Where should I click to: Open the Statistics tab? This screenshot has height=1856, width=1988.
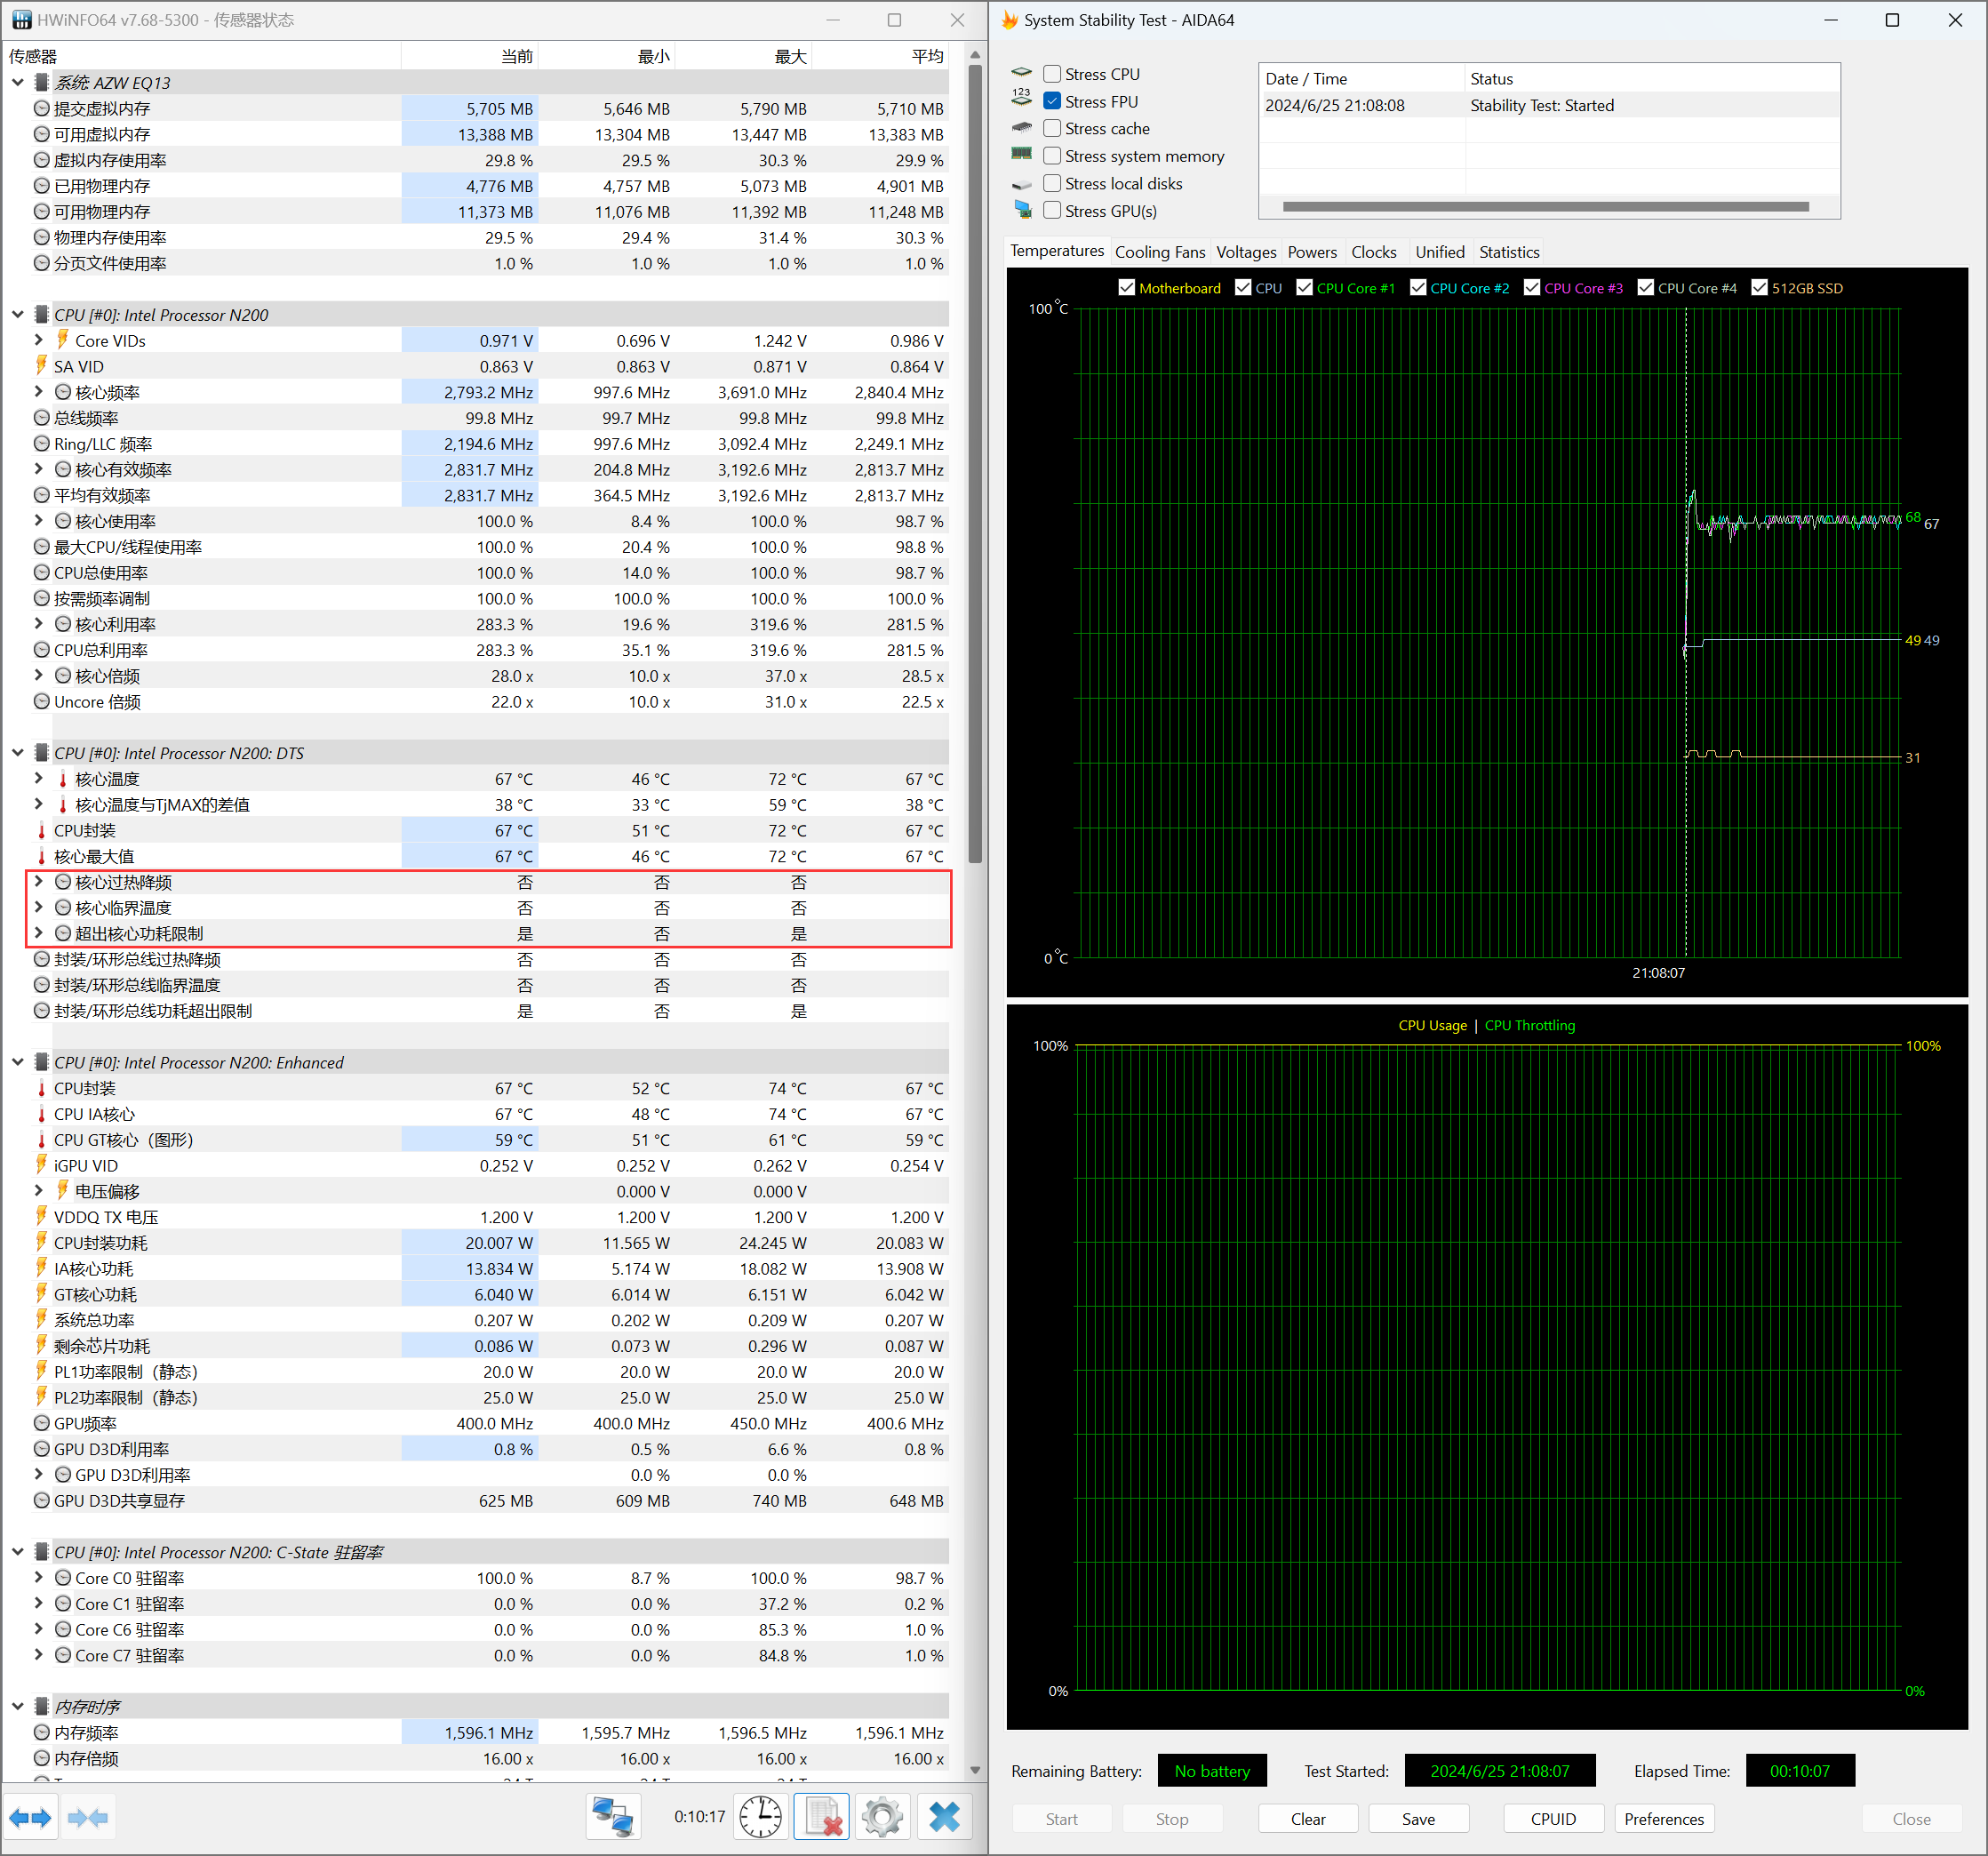coord(1508,252)
